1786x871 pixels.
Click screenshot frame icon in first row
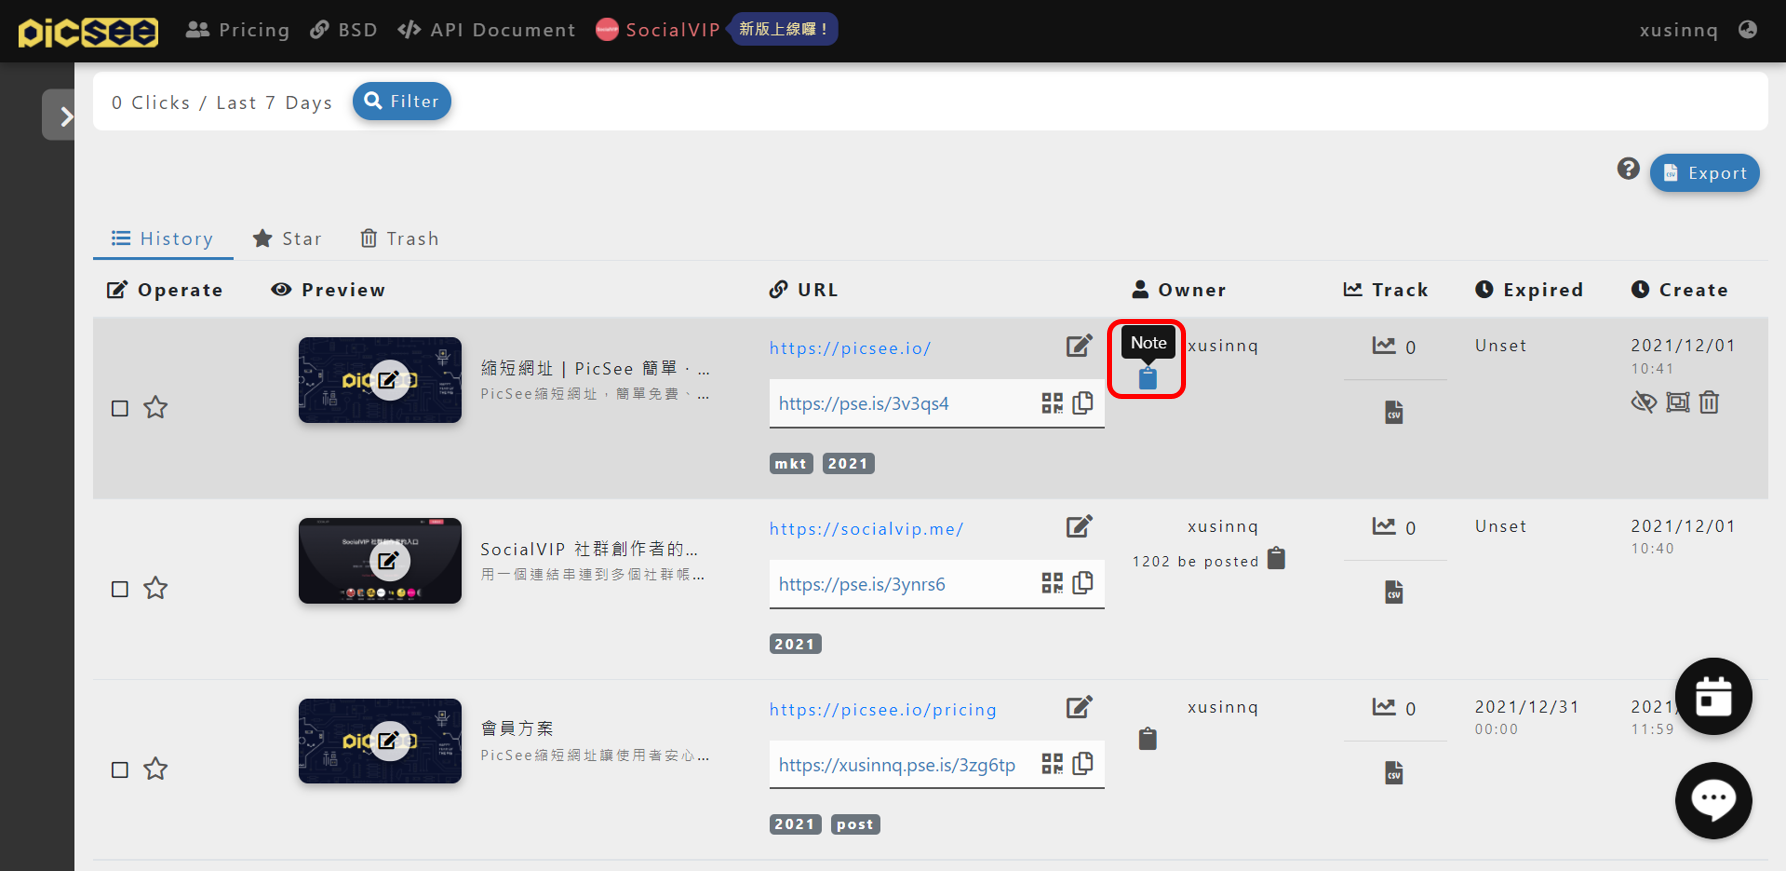tap(1678, 403)
